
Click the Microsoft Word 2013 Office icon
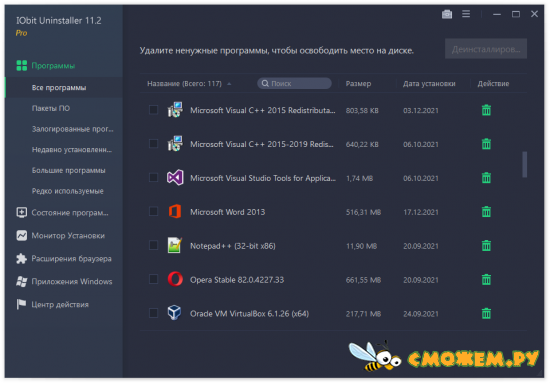click(175, 211)
